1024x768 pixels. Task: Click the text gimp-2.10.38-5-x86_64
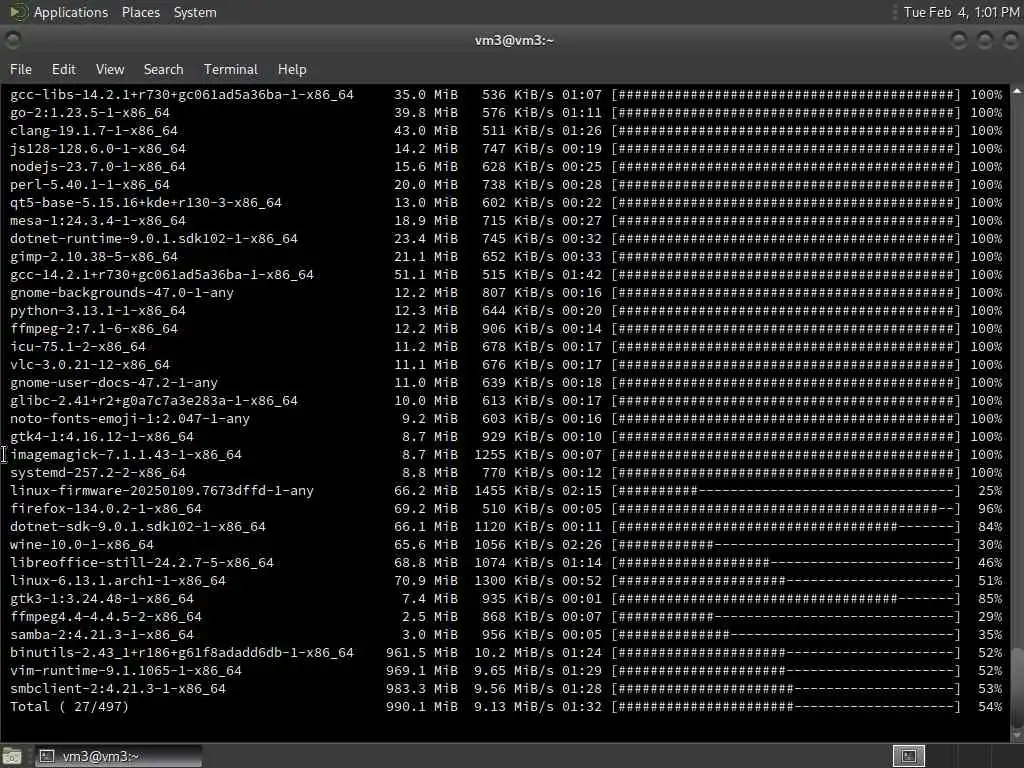[93, 257]
